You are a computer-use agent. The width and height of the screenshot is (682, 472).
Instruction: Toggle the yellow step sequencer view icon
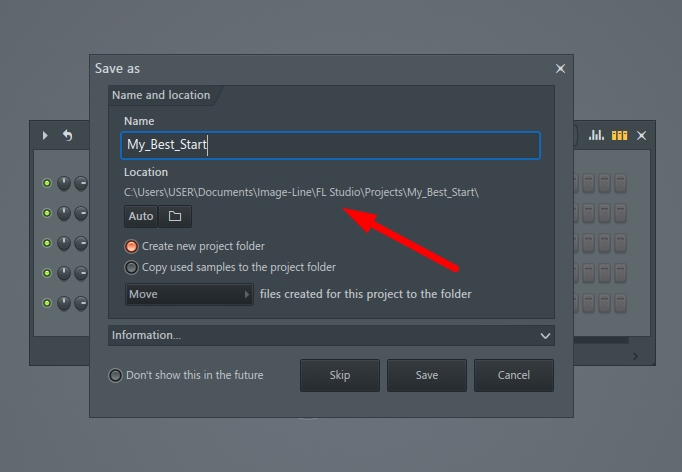click(619, 136)
